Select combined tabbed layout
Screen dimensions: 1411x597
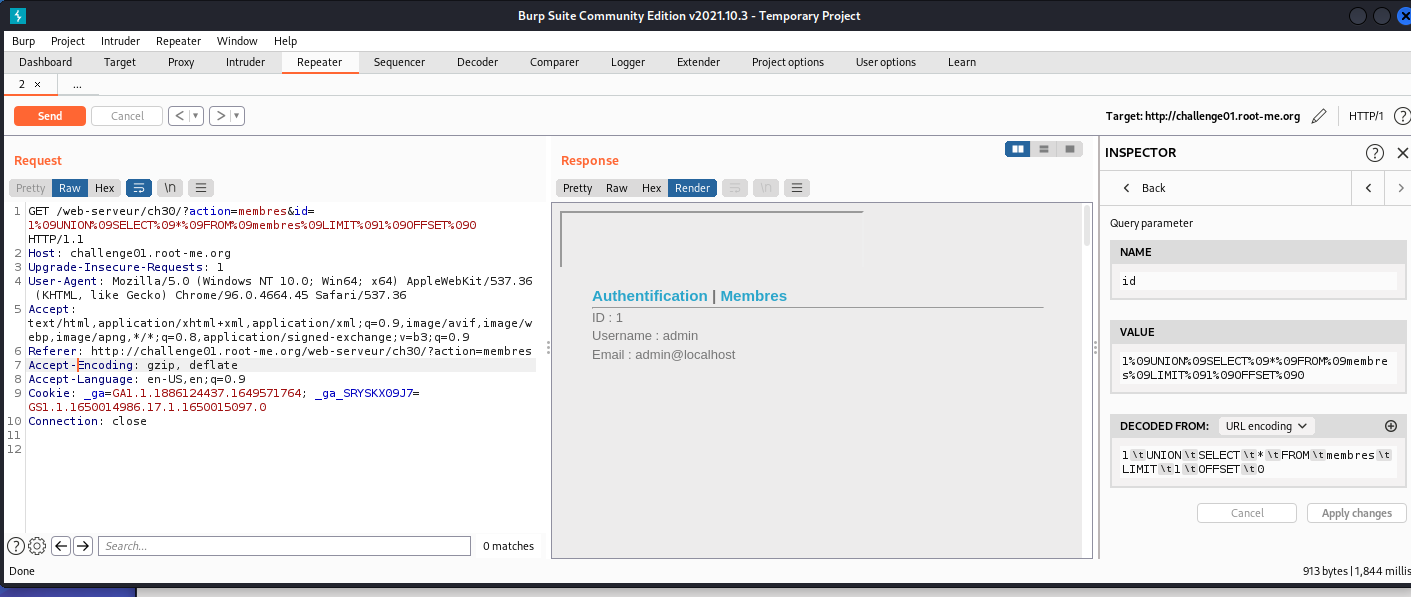pyautogui.click(x=1070, y=149)
